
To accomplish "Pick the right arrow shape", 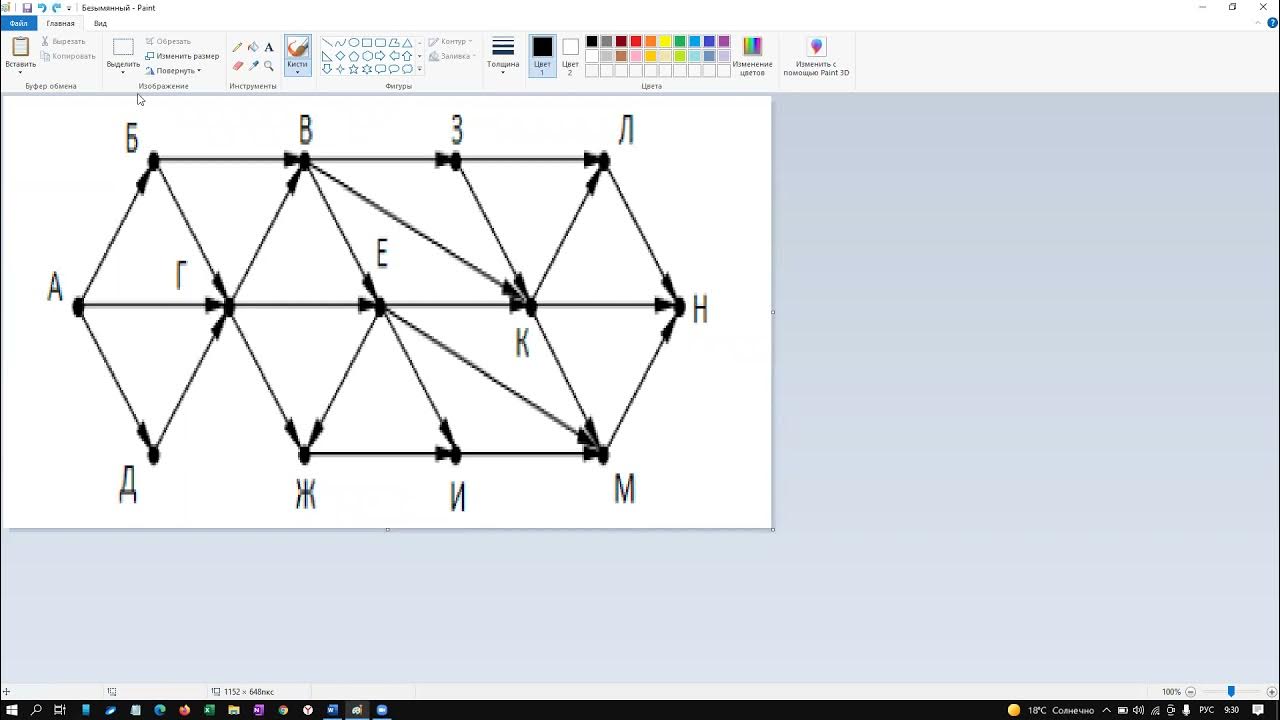I will tap(380, 56).
